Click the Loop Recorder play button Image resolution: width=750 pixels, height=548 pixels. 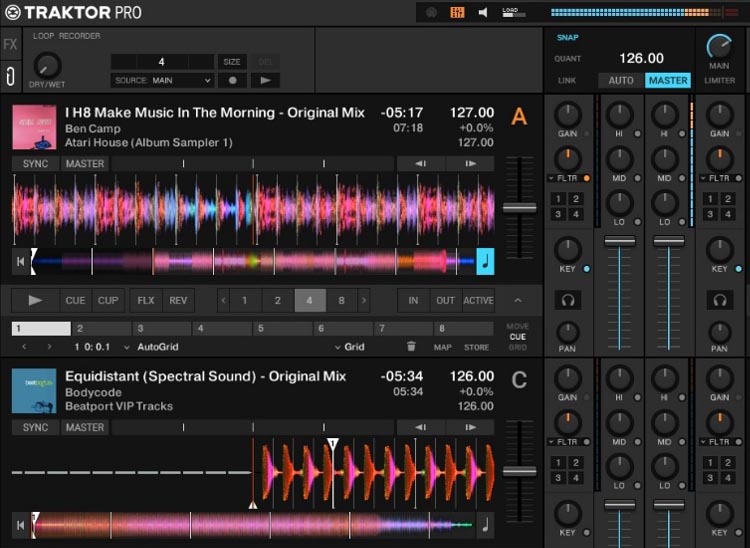pyautogui.click(x=265, y=80)
